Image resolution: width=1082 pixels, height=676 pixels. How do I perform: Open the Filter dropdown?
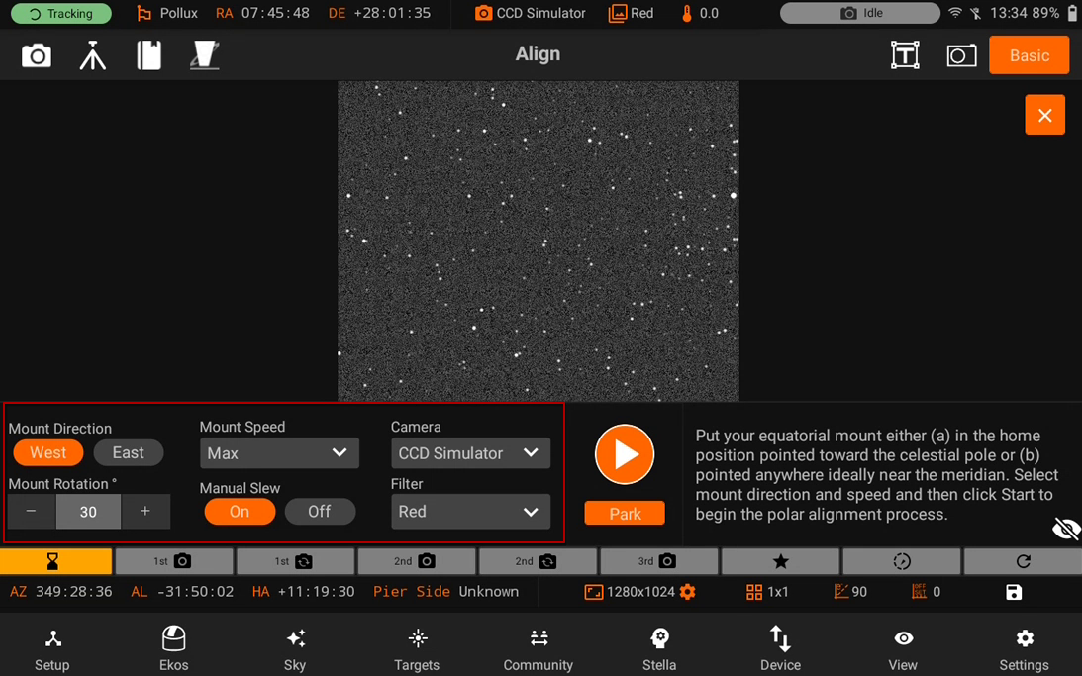tap(470, 512)
